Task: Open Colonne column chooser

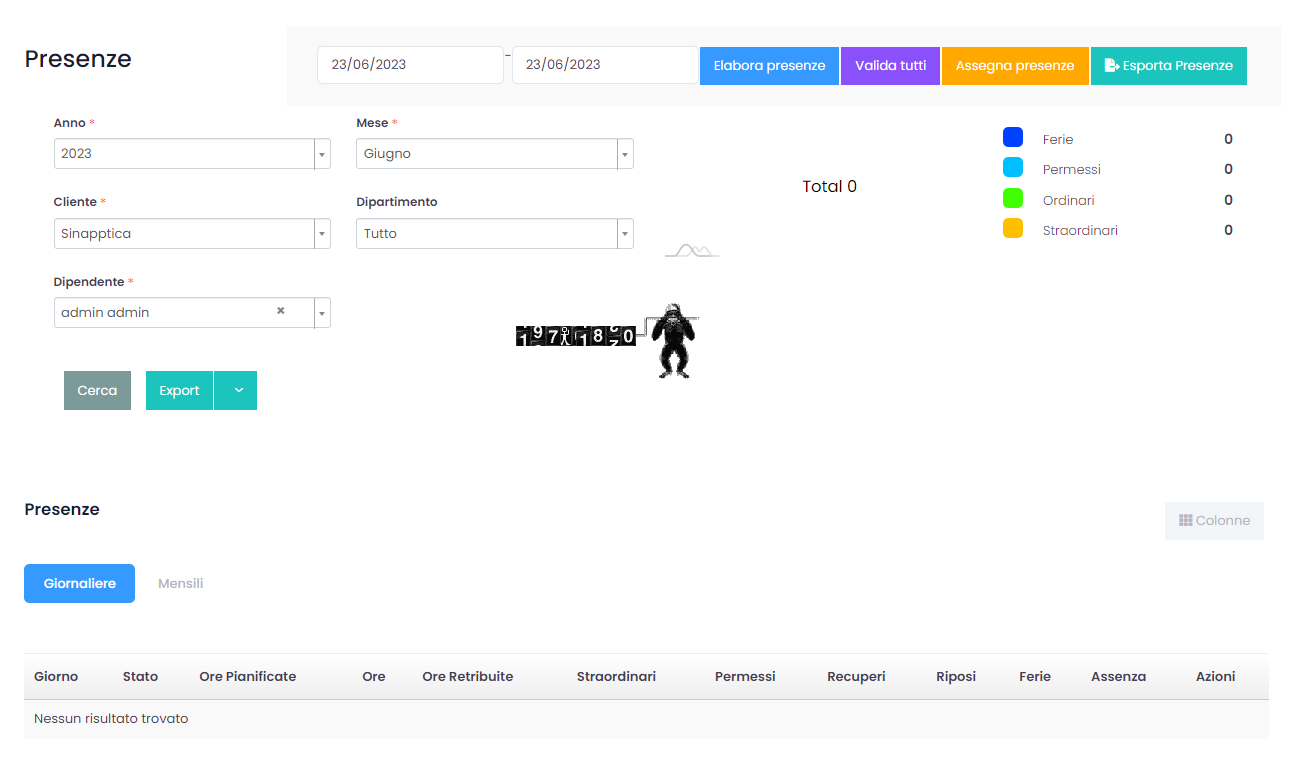Action: [1214, 521]
